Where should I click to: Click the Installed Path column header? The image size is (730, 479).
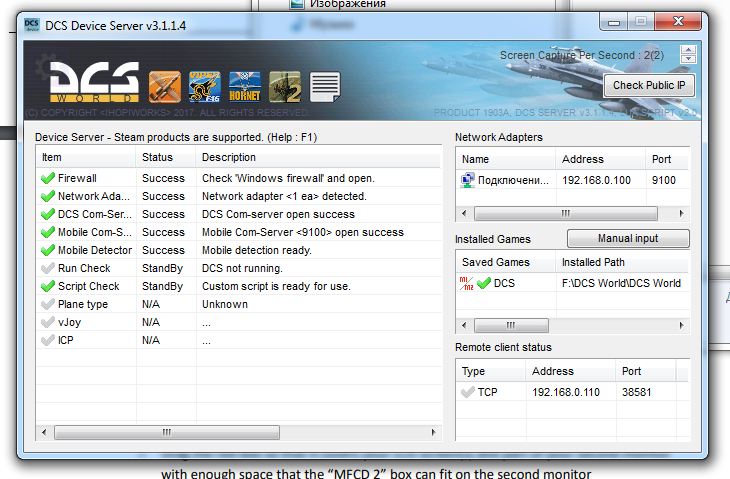622,262
